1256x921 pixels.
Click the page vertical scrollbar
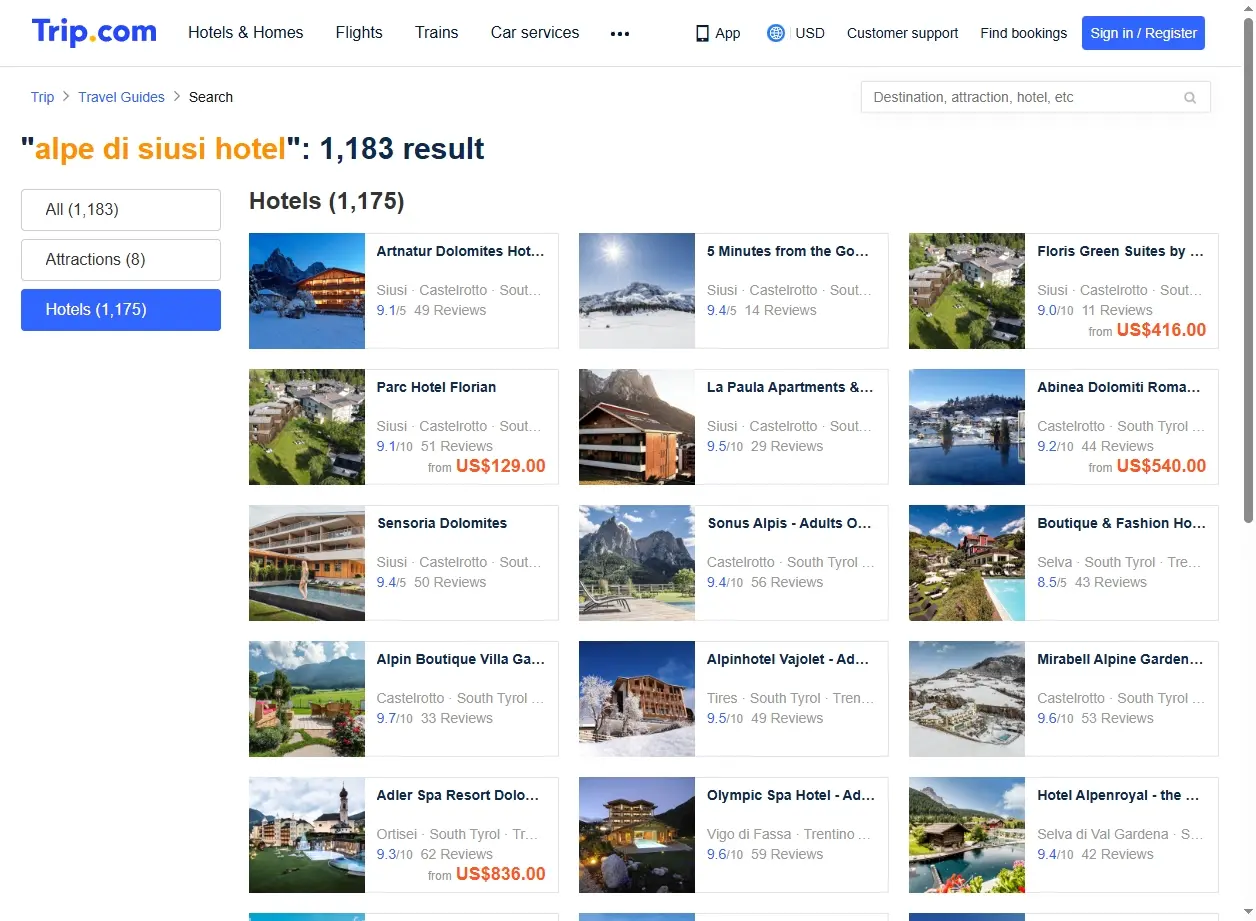click(1248, 270)
